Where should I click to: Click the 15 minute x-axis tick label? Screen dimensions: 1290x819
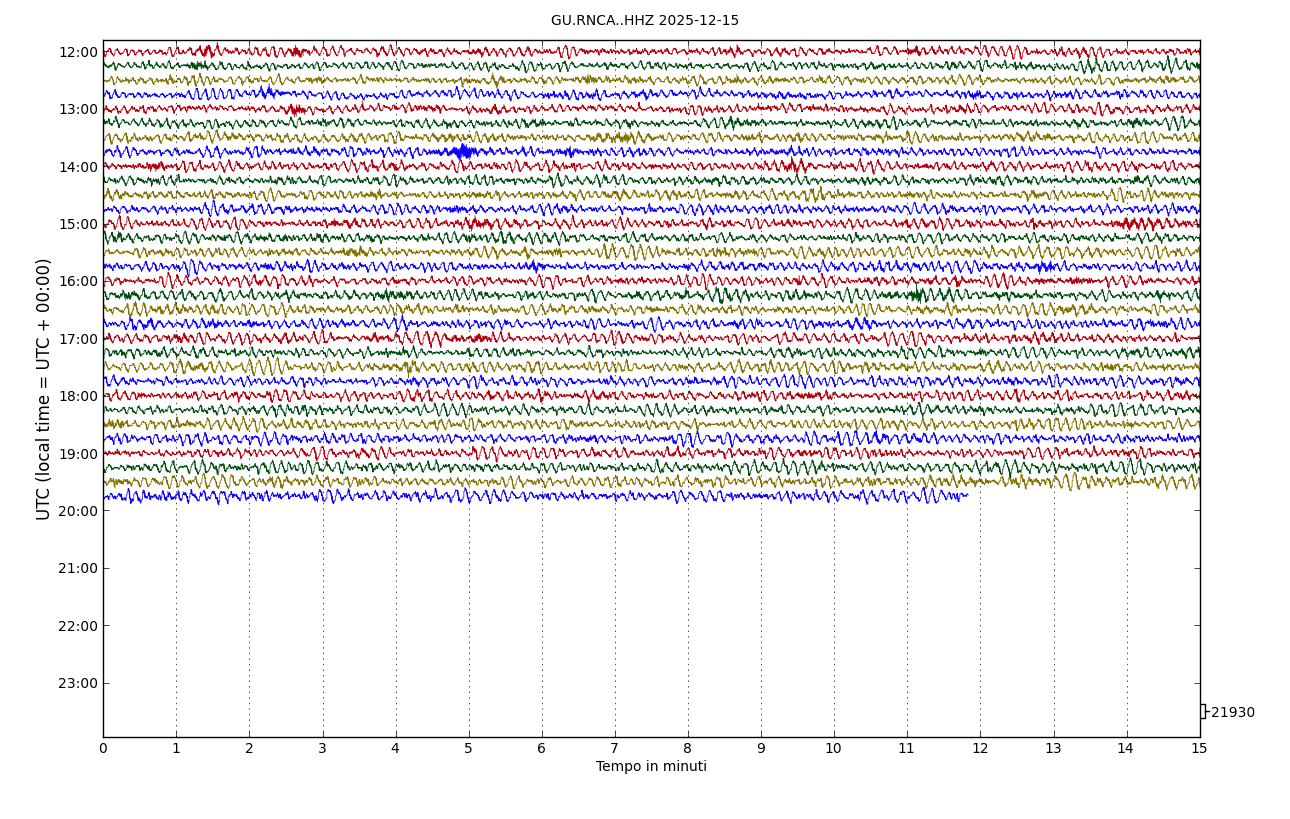pos(1199,749)
